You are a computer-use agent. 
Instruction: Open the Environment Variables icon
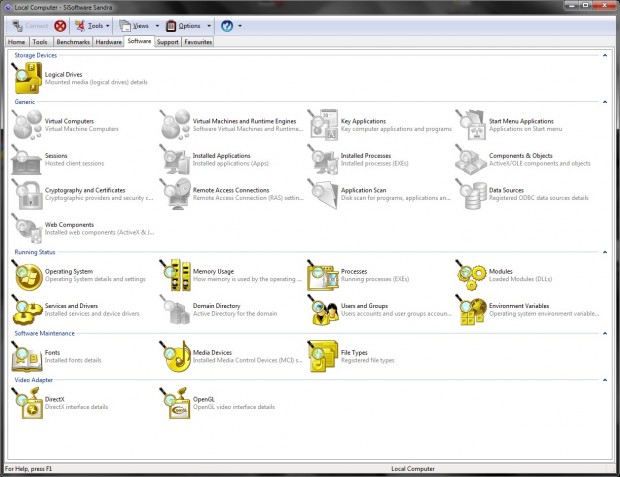point(471,309)
